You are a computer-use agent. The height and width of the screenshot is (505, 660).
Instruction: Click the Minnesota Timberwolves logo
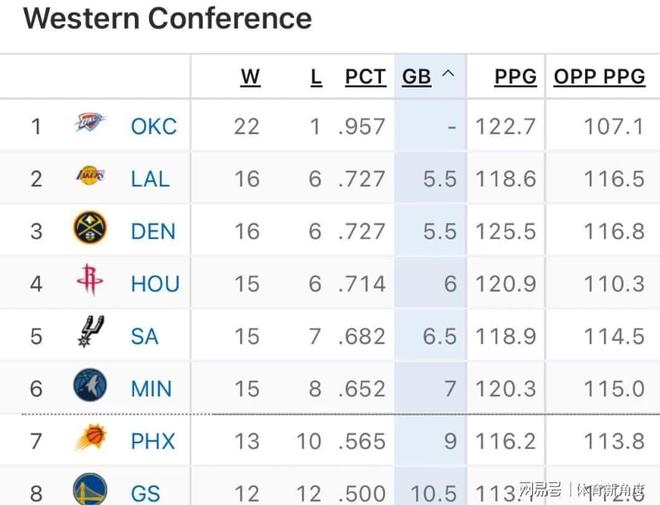point(90,386)
